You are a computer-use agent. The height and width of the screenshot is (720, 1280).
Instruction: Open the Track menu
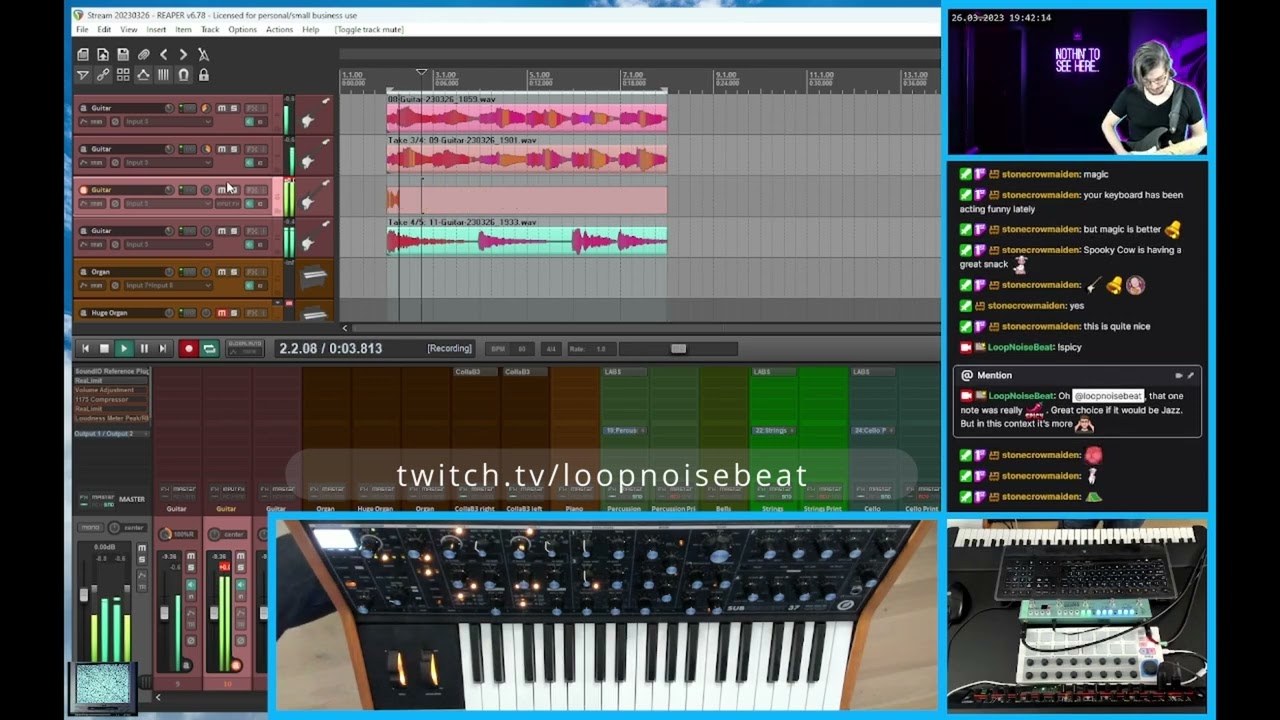tap(210, 29)
